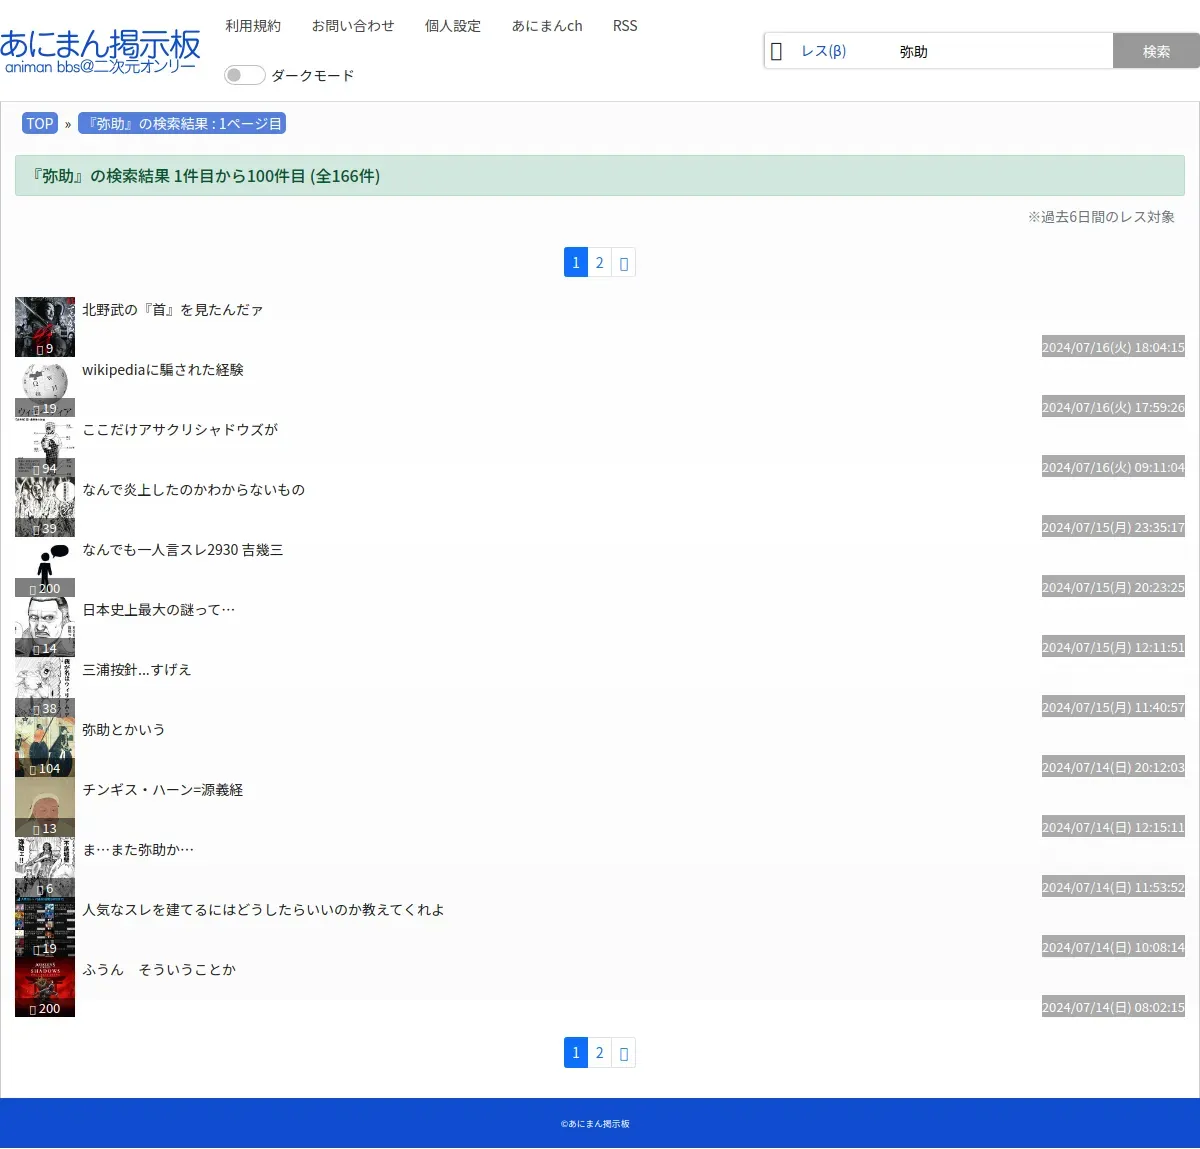This screenshot has height=1149, width=1200.
Task: Click thumbnail for 北野武の『首』 thread
Action: tap(45, 327)
